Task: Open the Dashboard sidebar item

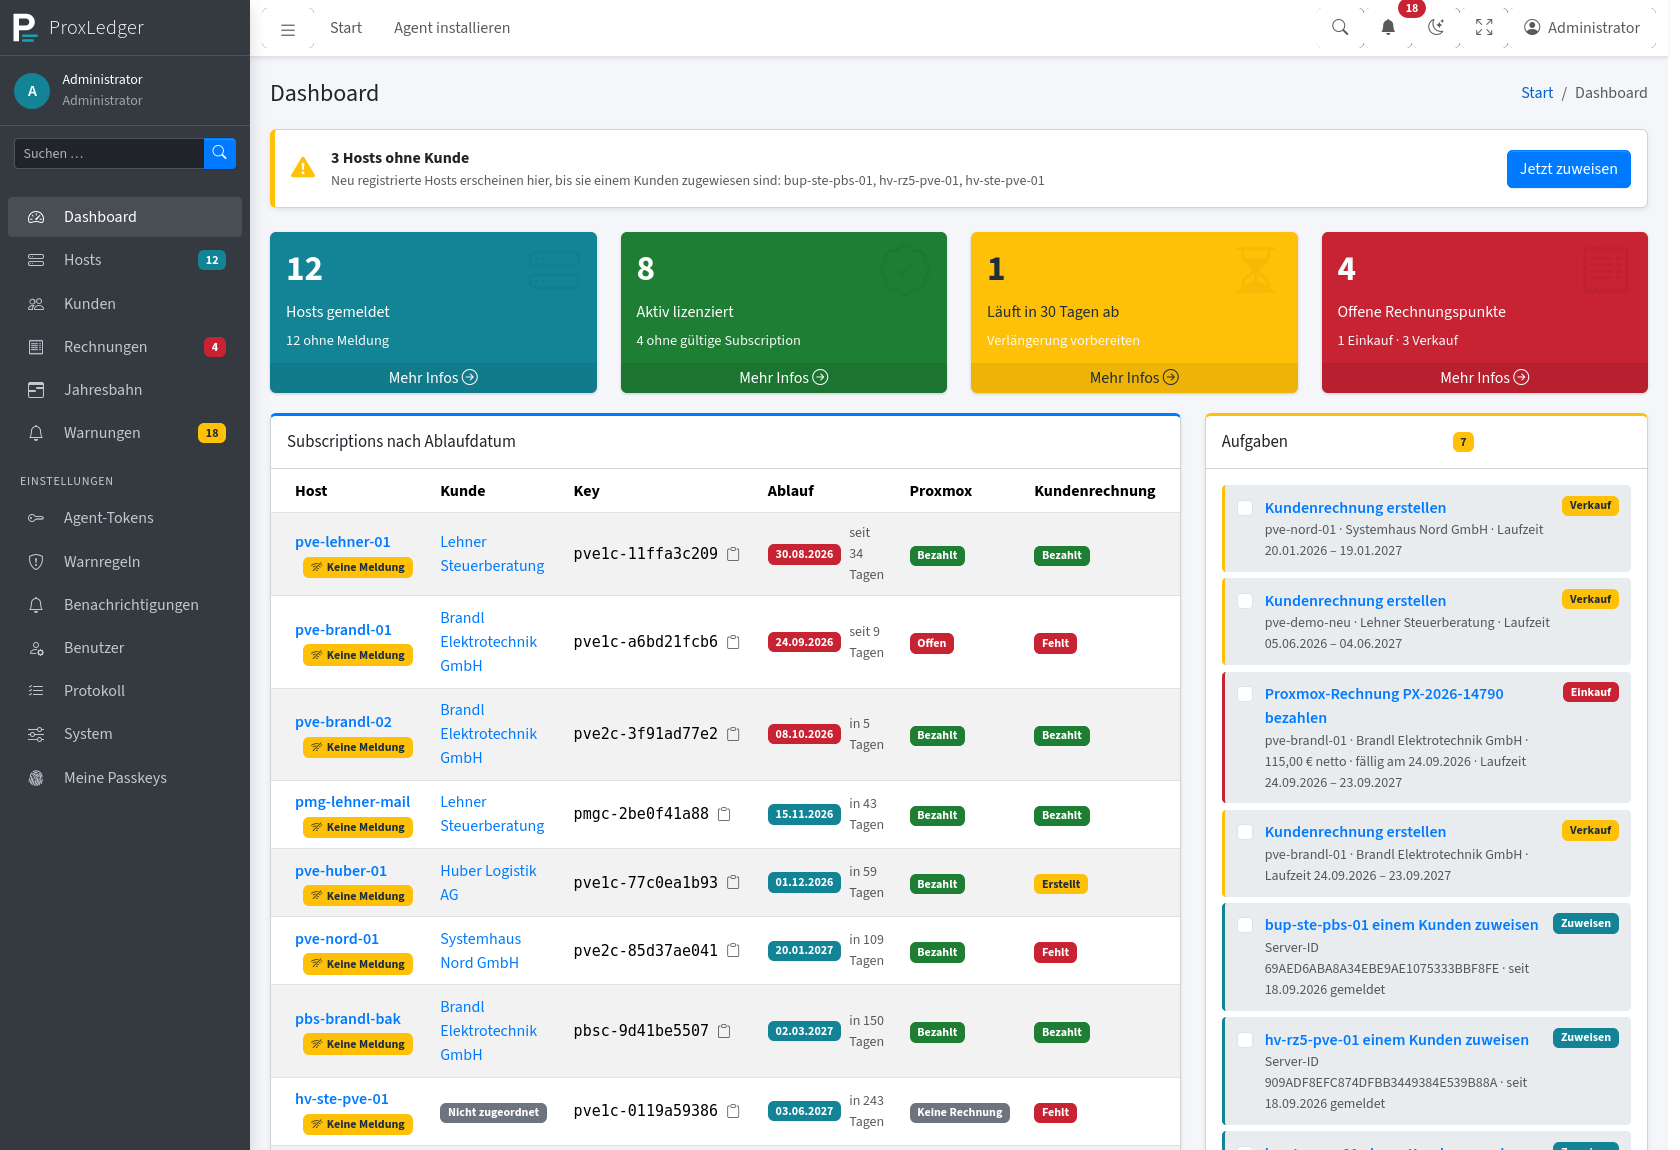Action: point(125,217)
